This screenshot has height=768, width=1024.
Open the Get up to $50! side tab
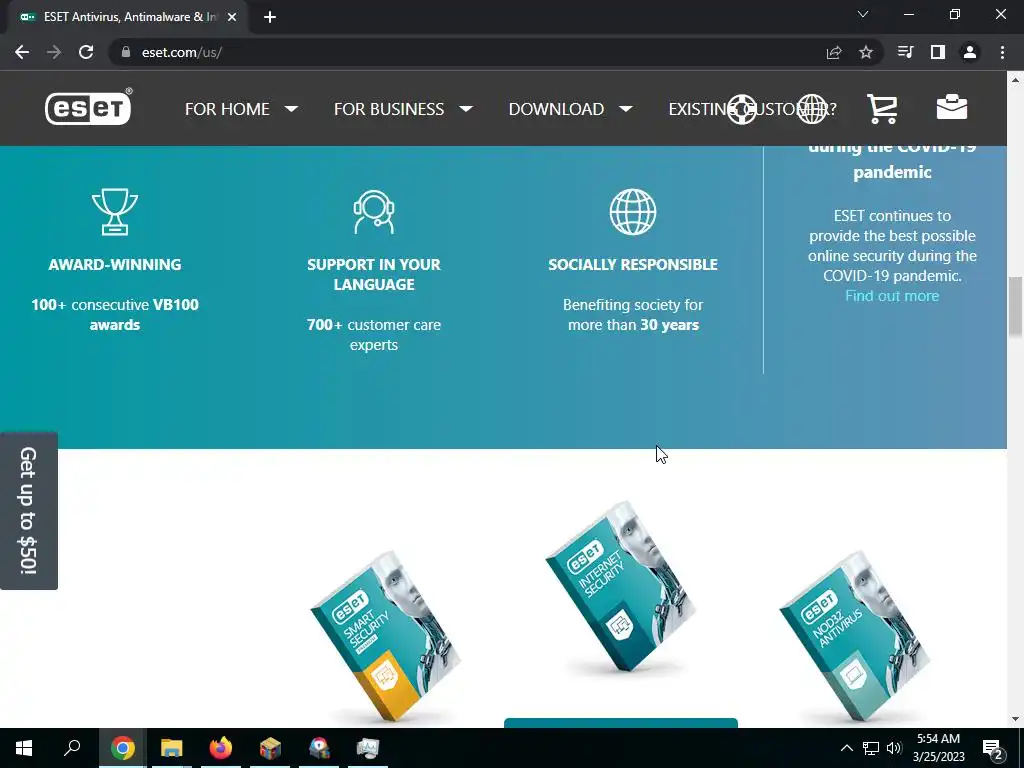click(x=29, y=511)
